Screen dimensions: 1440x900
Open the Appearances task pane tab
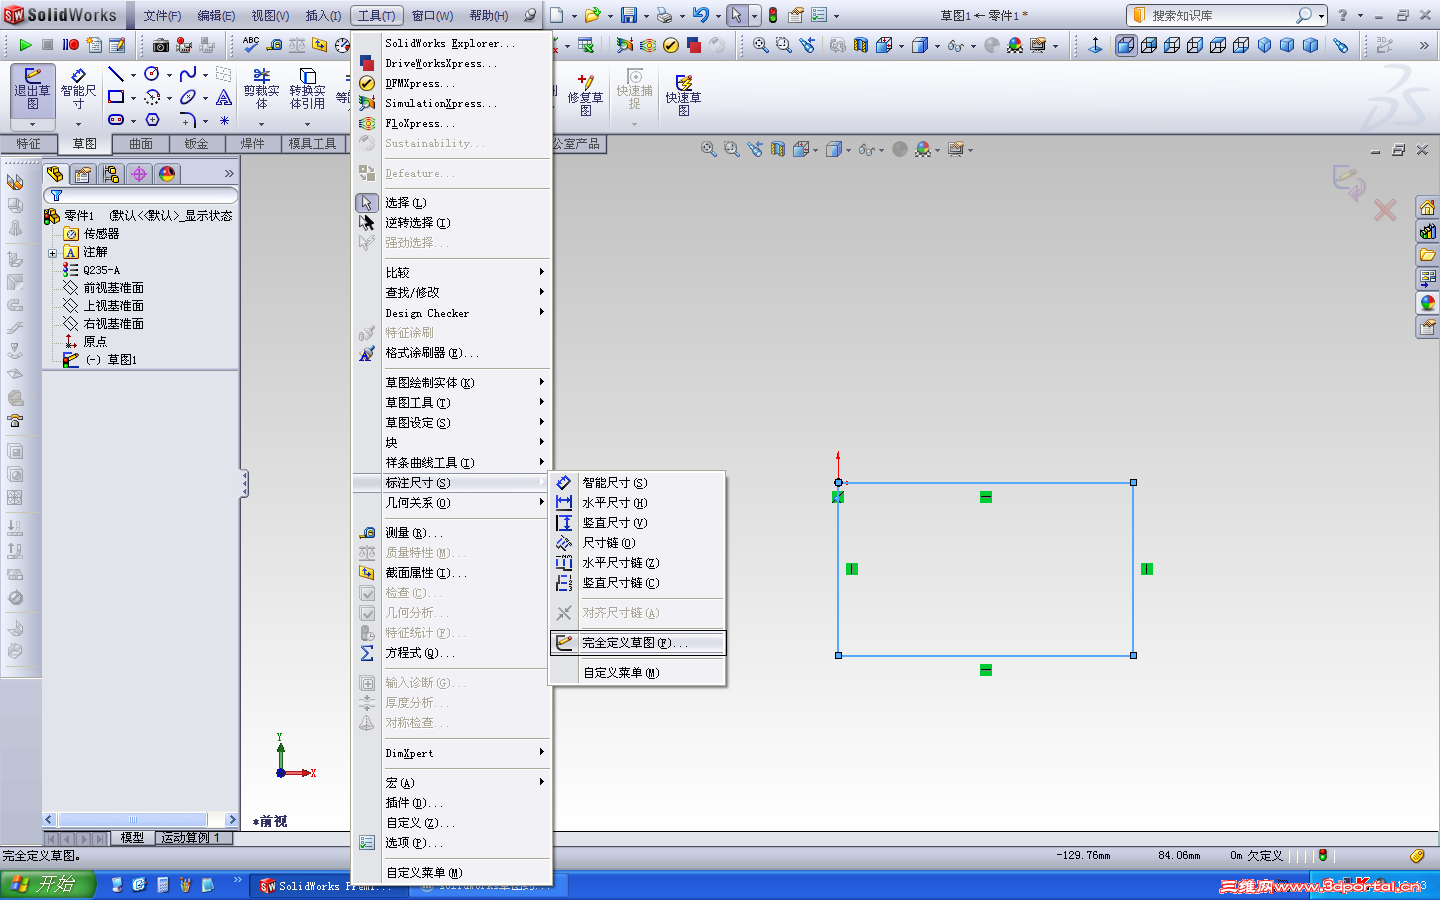(1427, 303)
